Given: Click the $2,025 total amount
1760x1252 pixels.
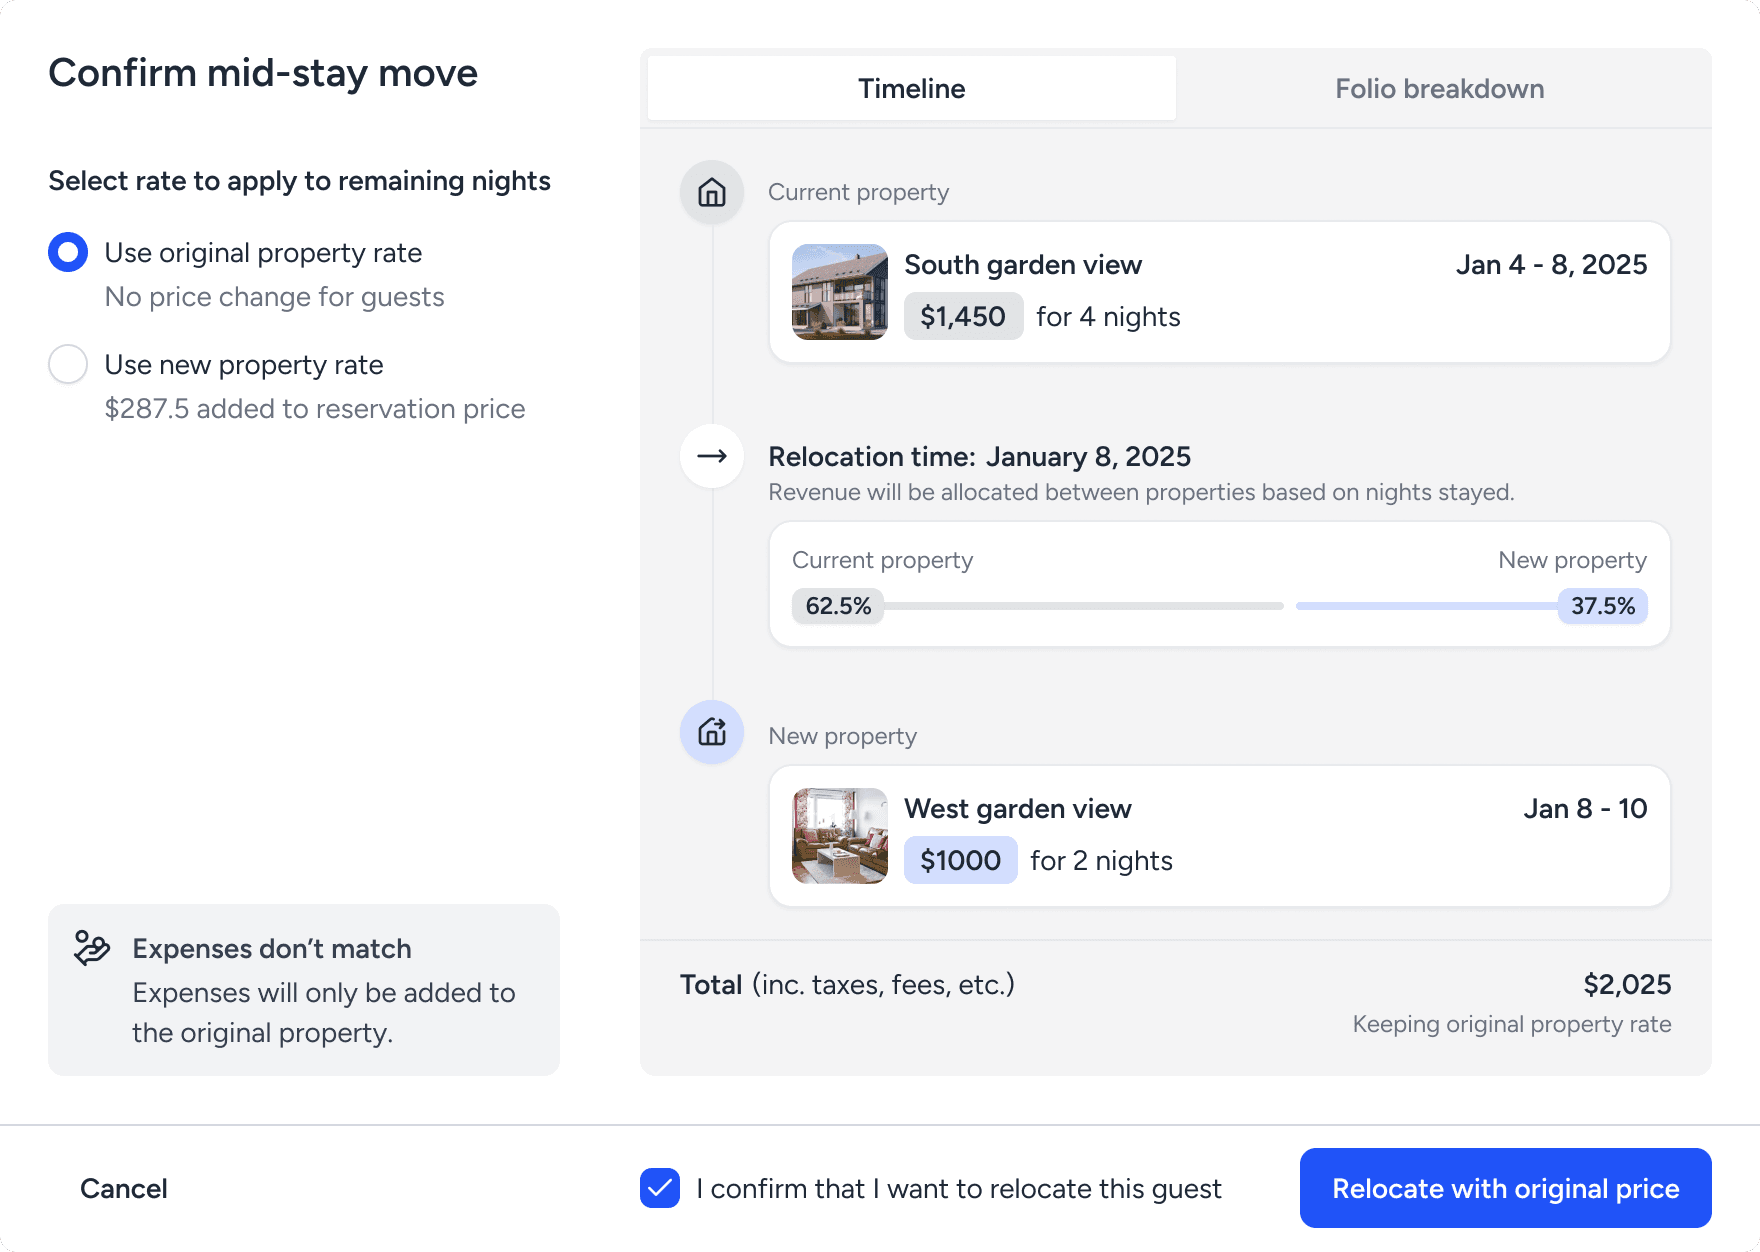Looking at the screenshot, I should point(1627,985).
